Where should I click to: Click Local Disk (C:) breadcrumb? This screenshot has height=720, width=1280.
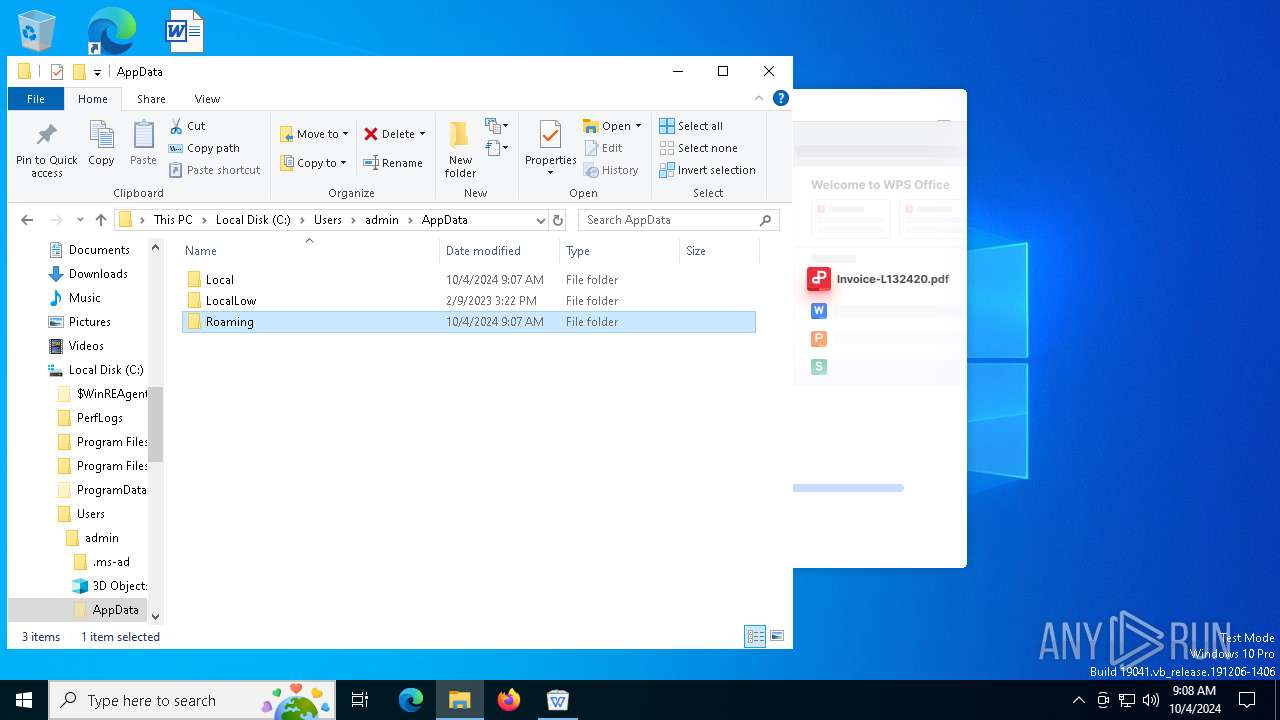point(253,220)
